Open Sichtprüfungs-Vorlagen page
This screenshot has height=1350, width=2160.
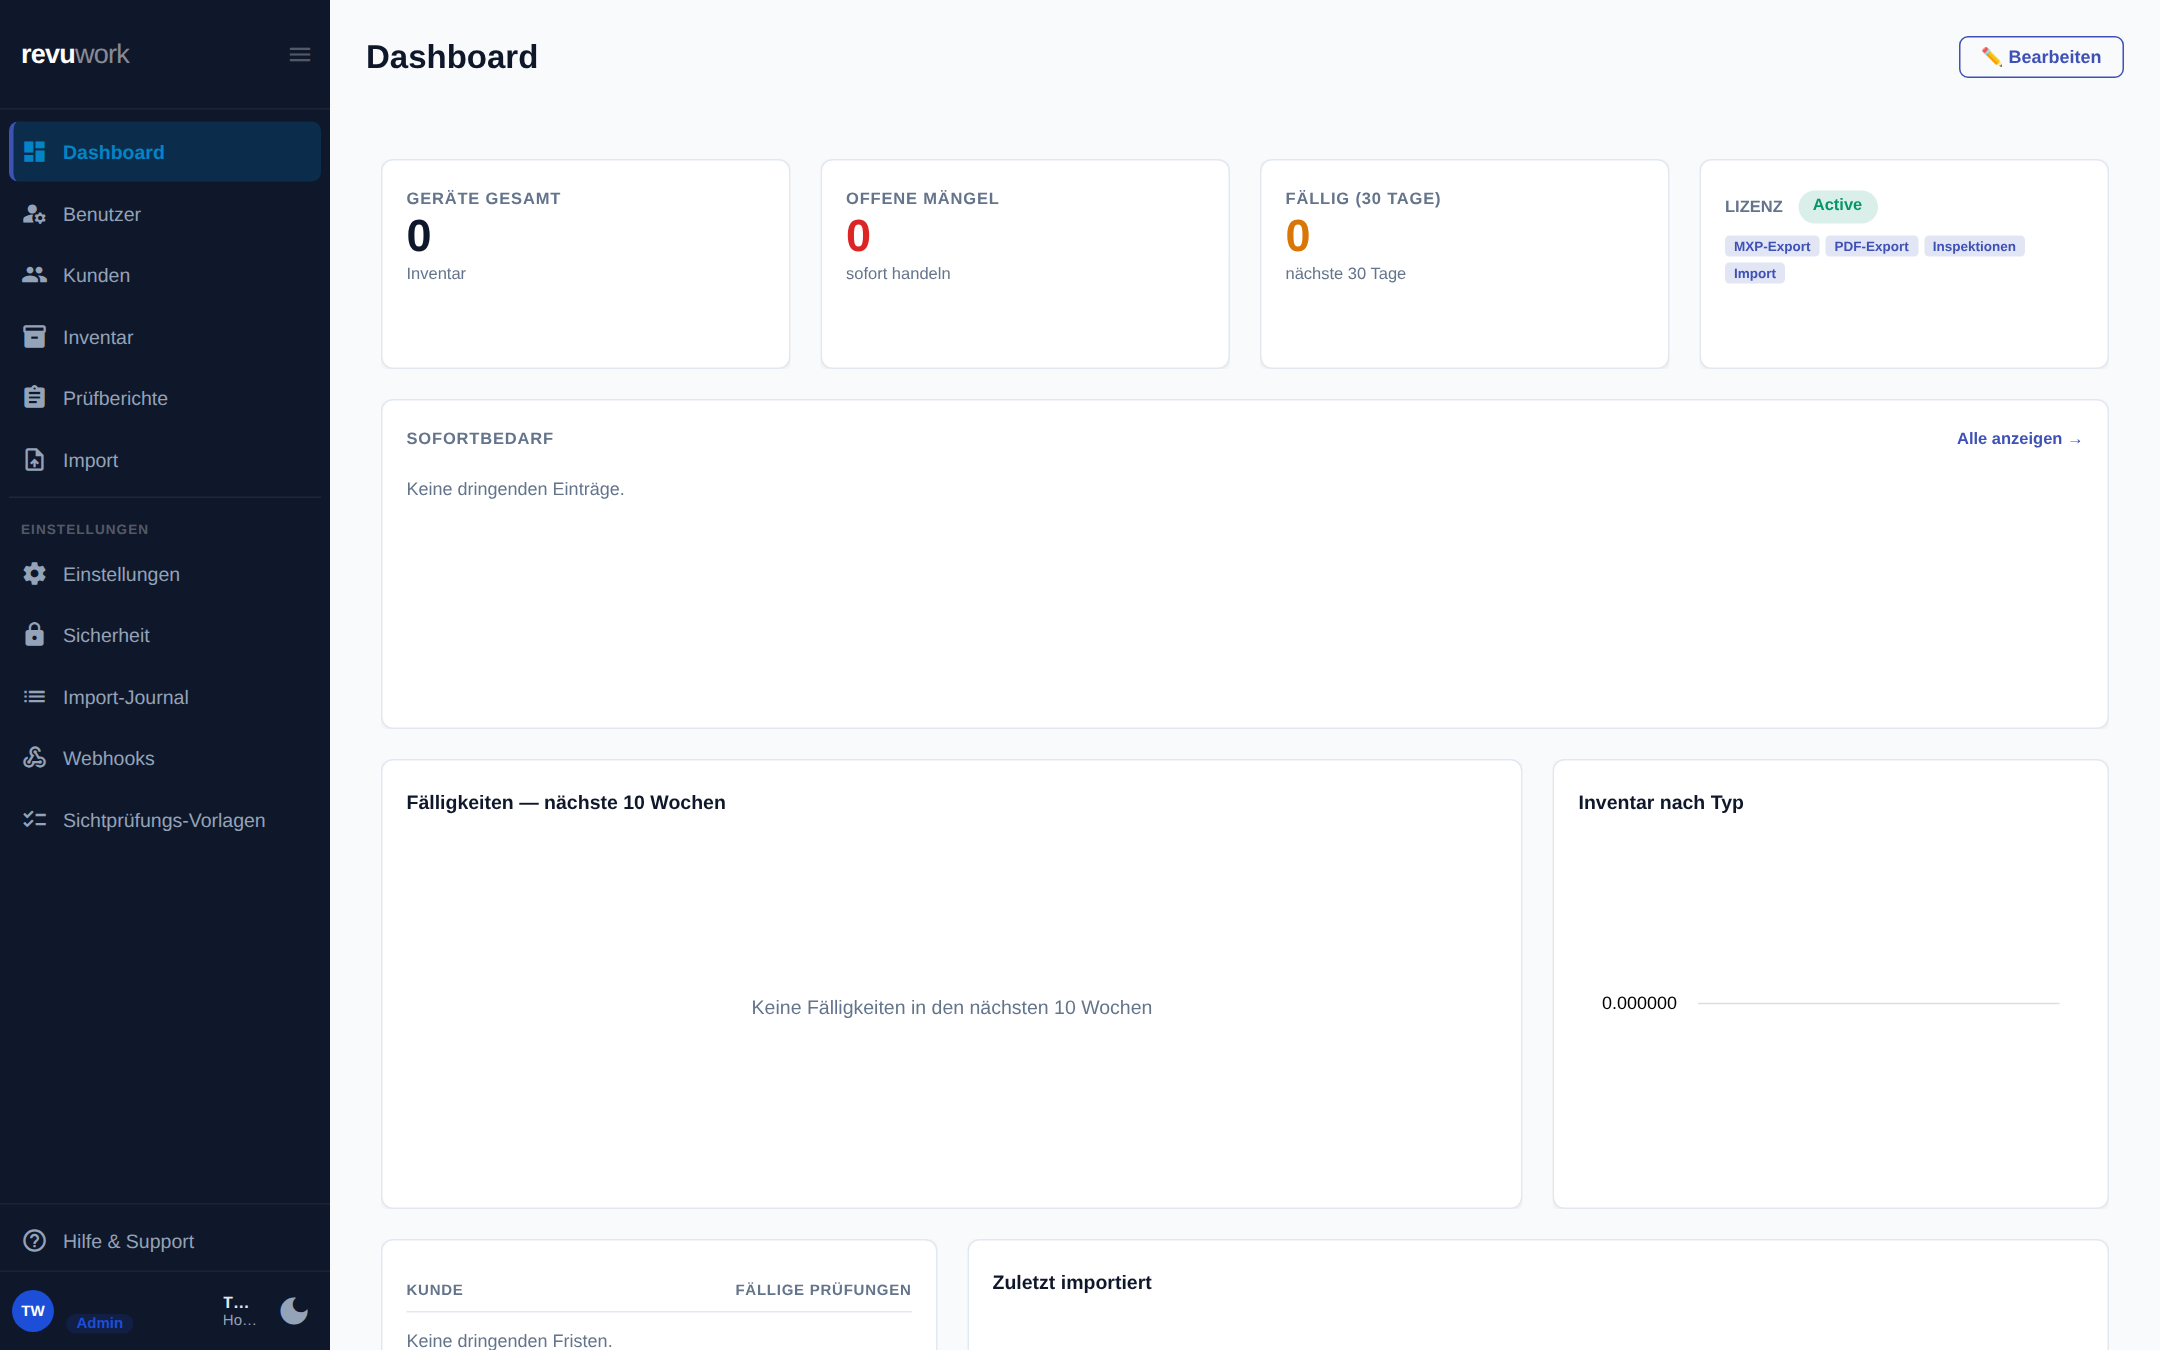click(165, 820)
